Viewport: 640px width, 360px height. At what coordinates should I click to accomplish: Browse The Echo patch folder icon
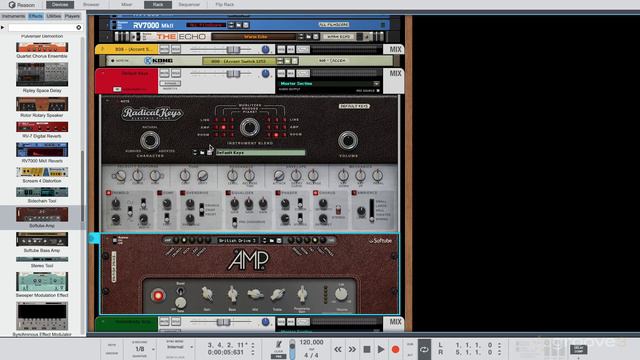click(309, 37)
